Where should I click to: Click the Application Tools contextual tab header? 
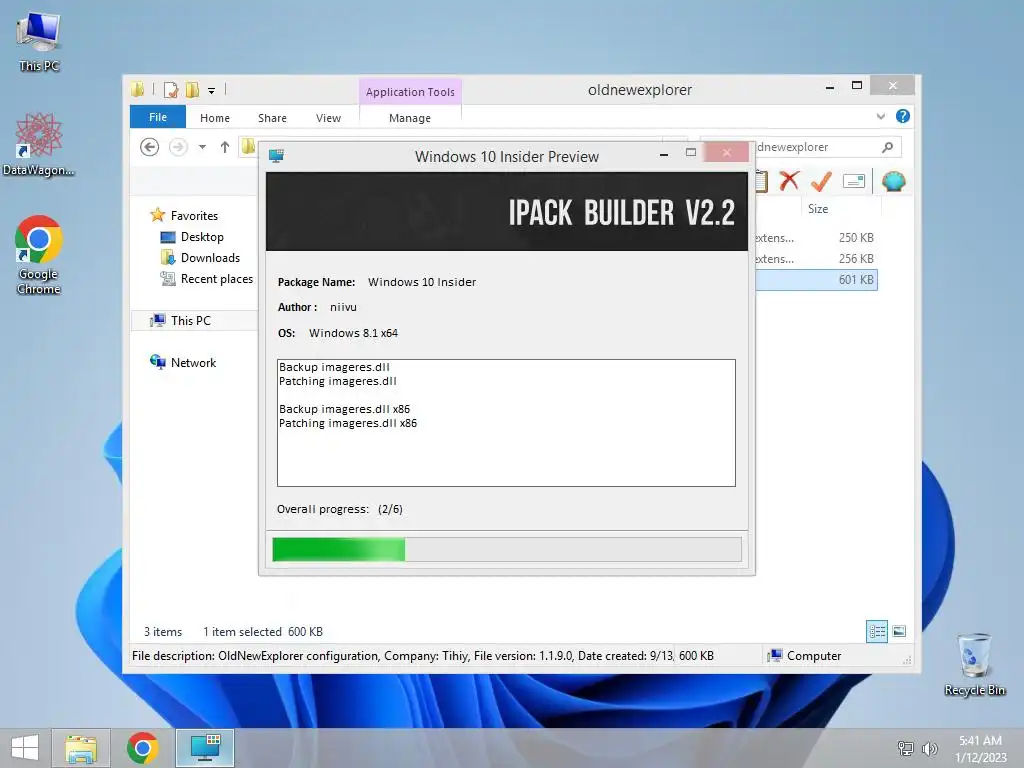point(410,92)
